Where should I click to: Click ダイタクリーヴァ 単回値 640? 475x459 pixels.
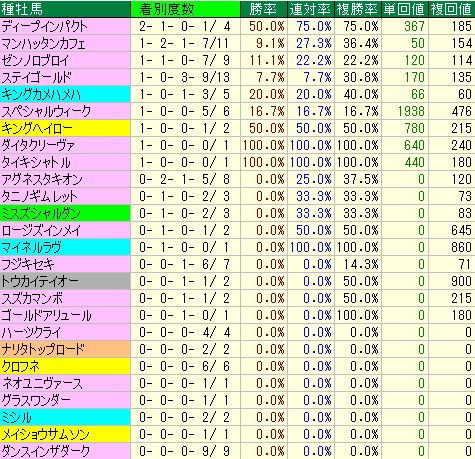tap(414, 145)
